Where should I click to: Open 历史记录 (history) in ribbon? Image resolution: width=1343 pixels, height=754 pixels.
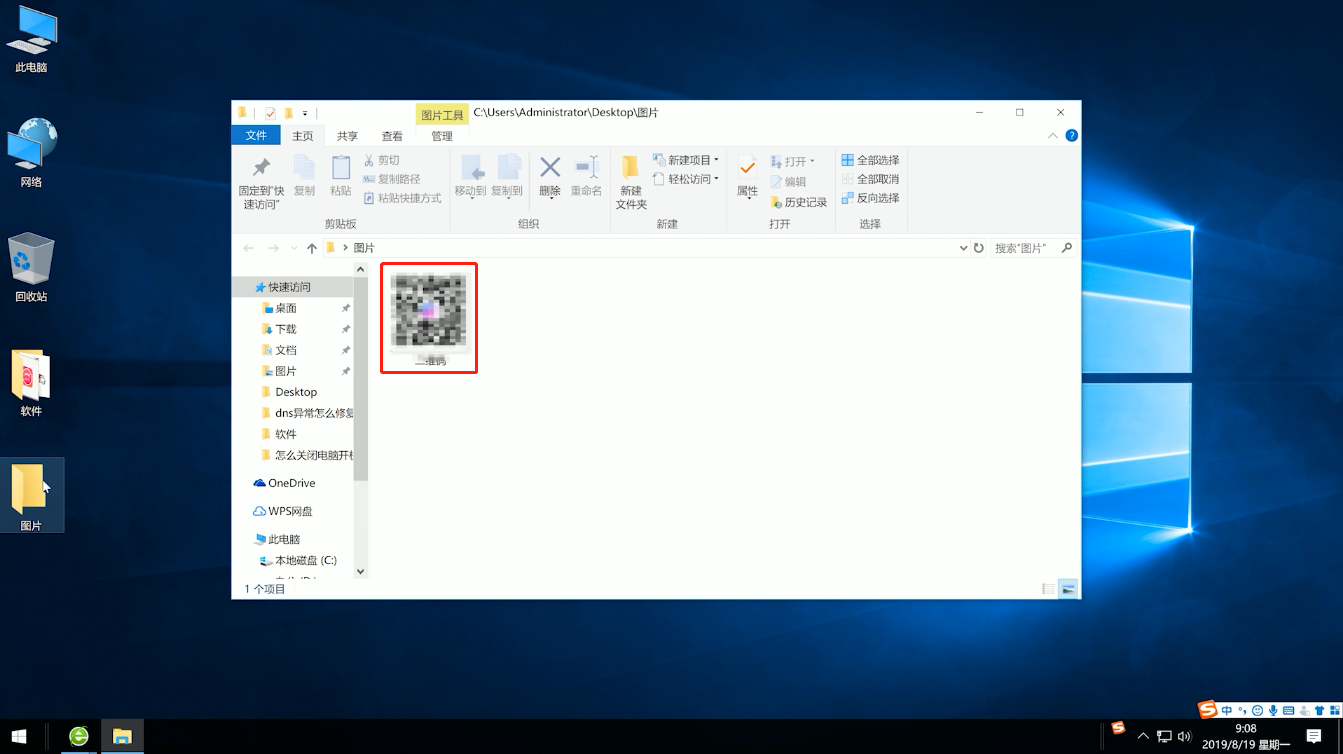tap(798, 202)
